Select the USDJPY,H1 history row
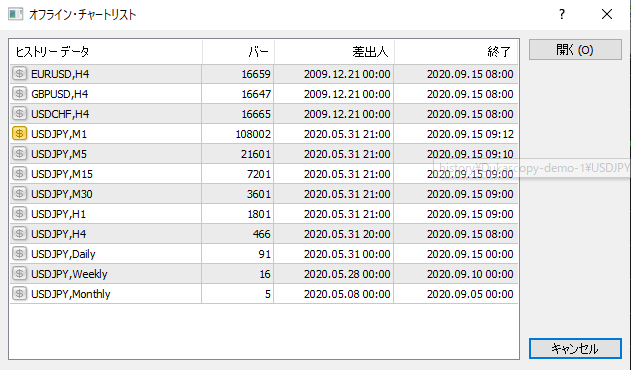Image resolution: width=631 pixels, height=370 pixels. click(x=264, y=214)
